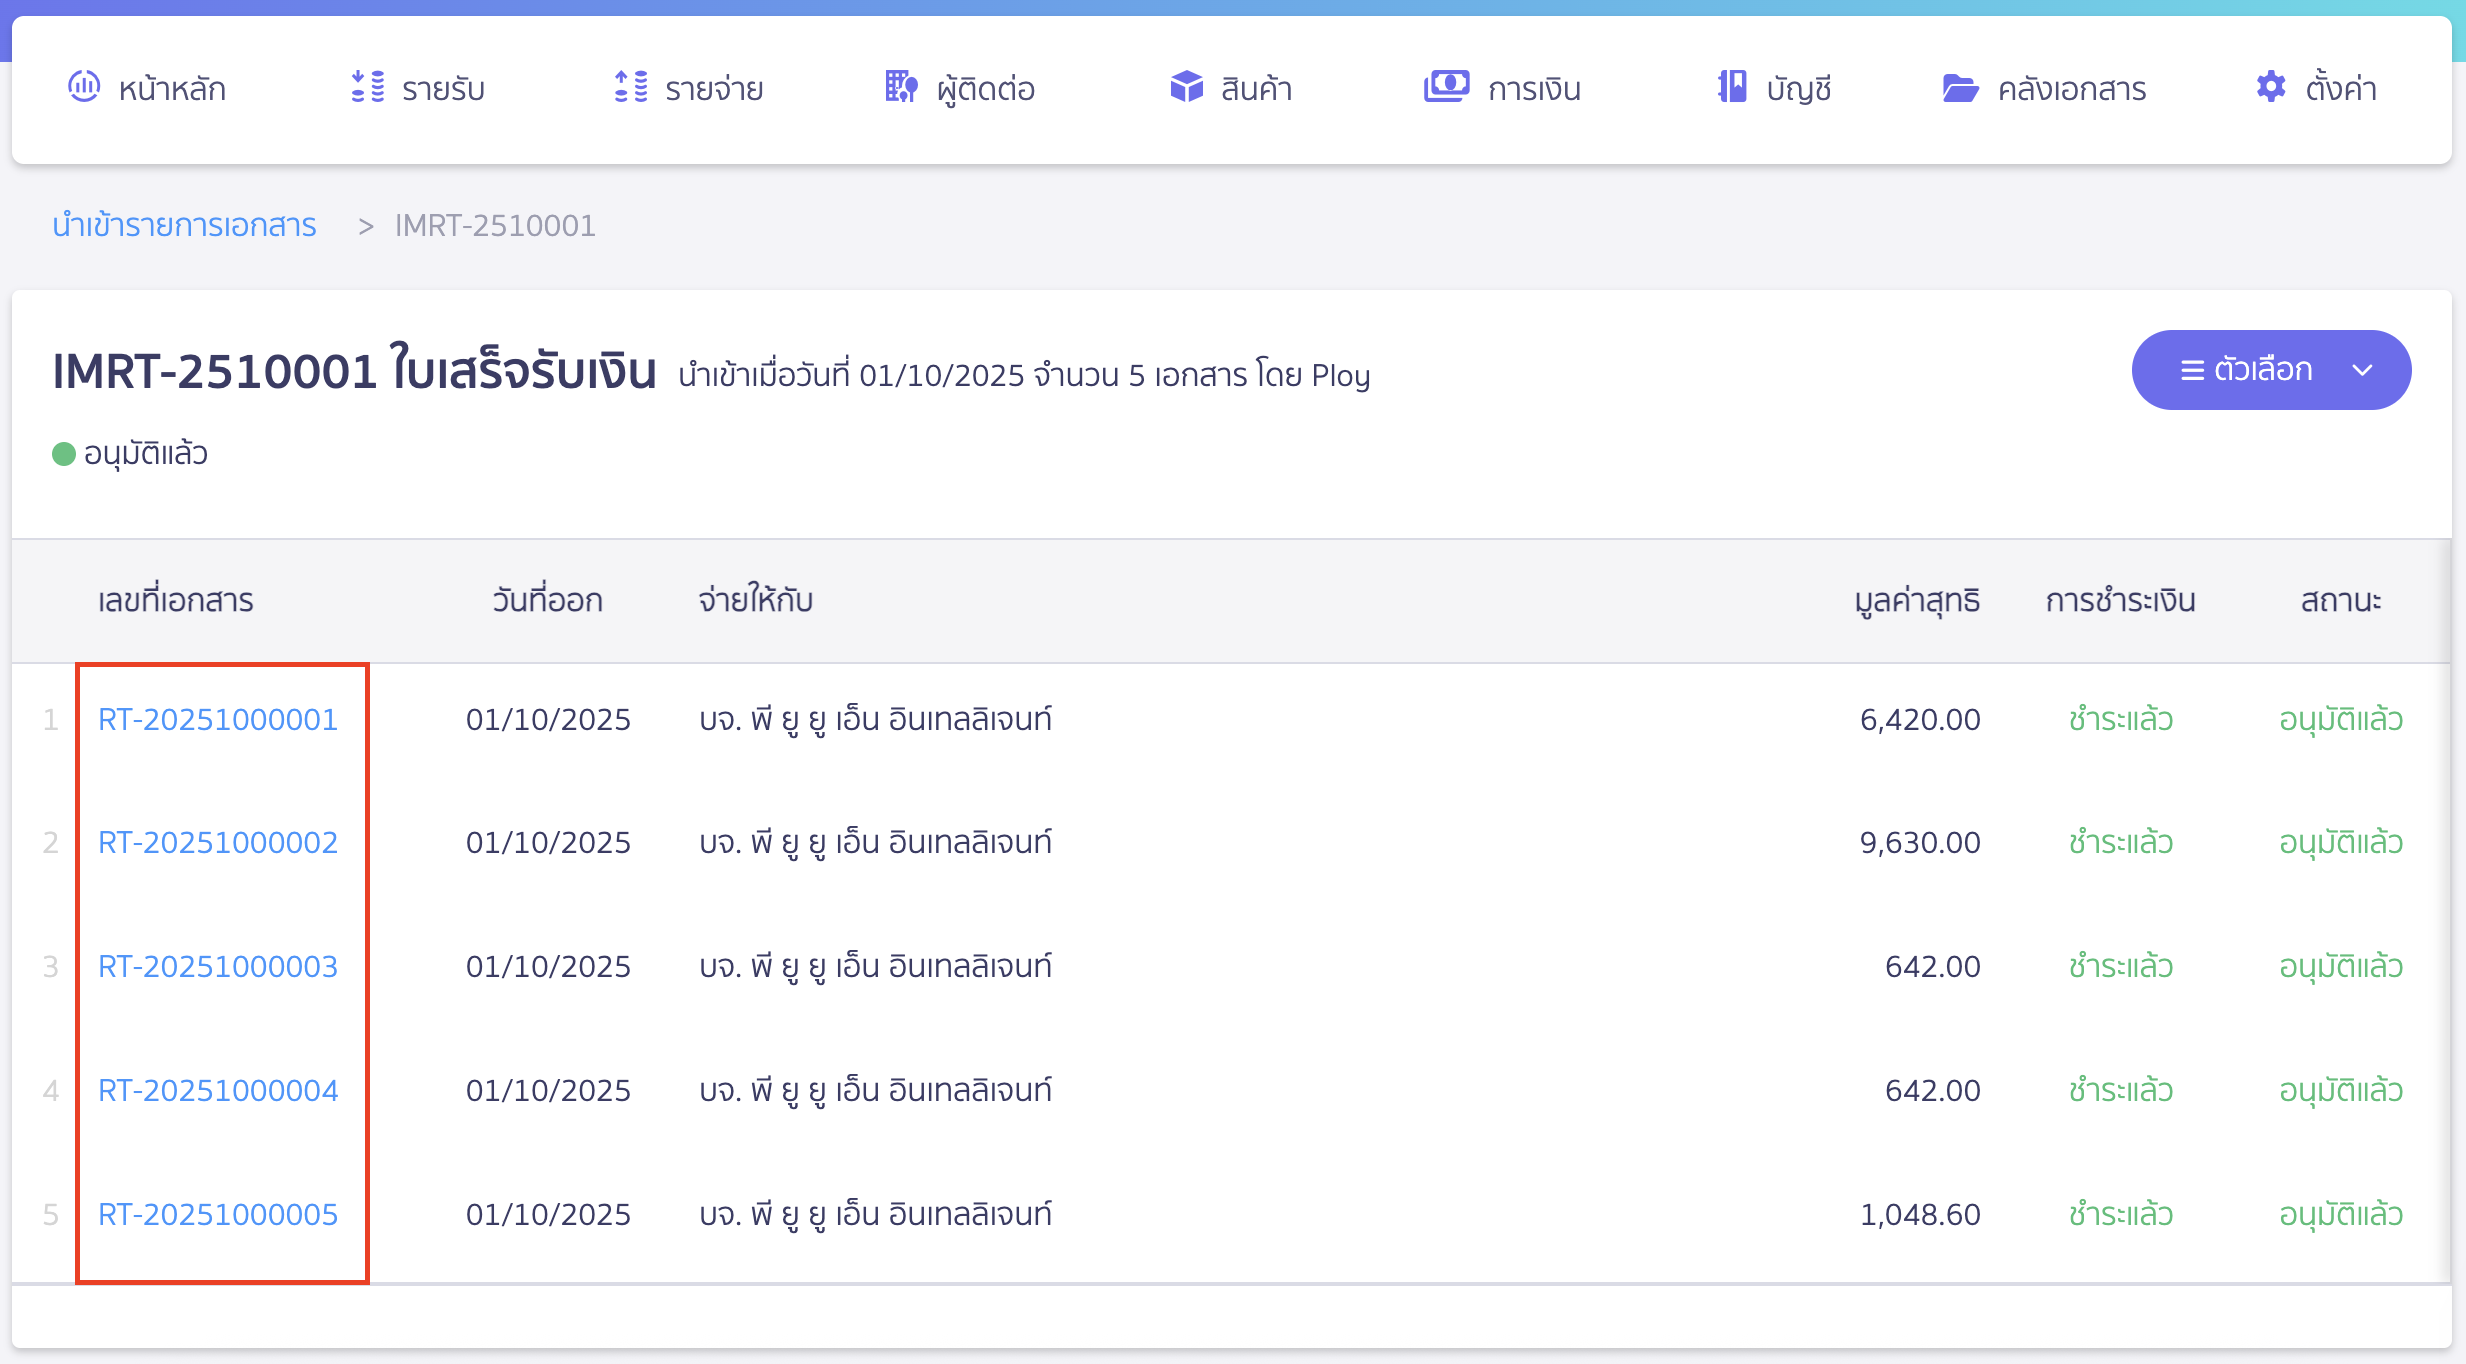Open receipt RT-20251000005
Viewport: 2466px width, 1364px height.
click(216, 1214)
